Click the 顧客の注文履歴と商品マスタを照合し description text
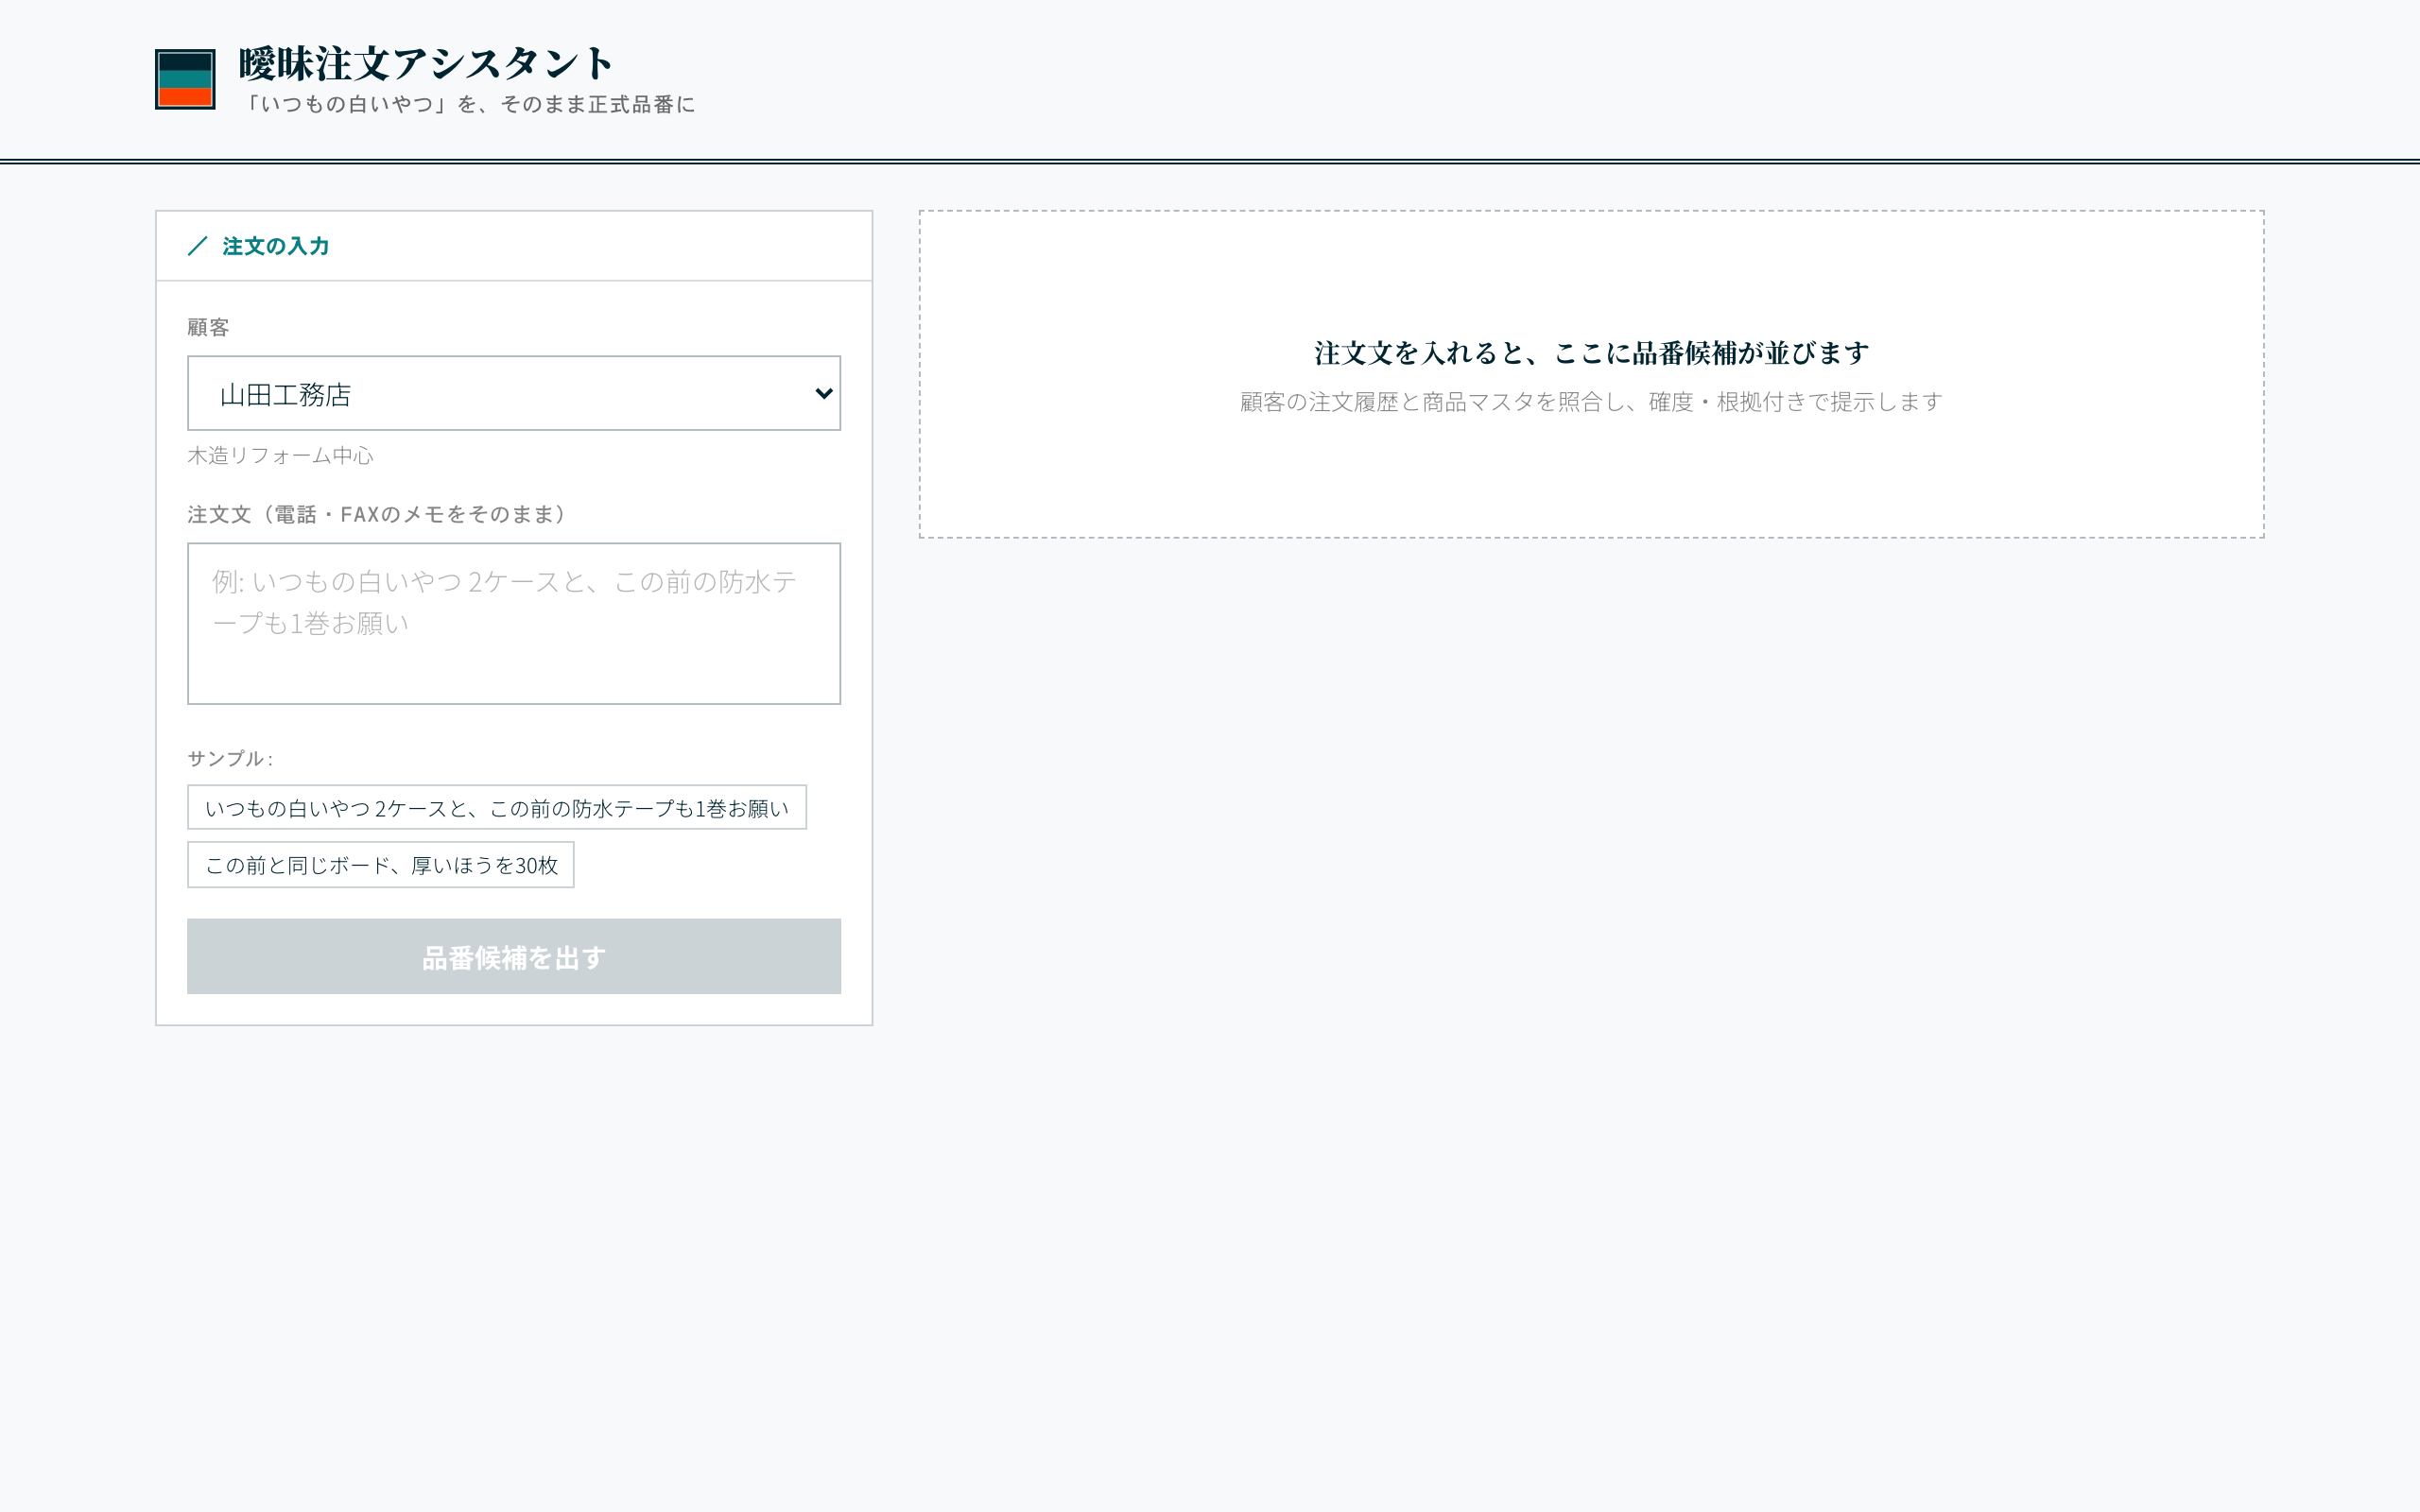Viewport: 2420px width, 1512px height. [x=1591, y=401]
